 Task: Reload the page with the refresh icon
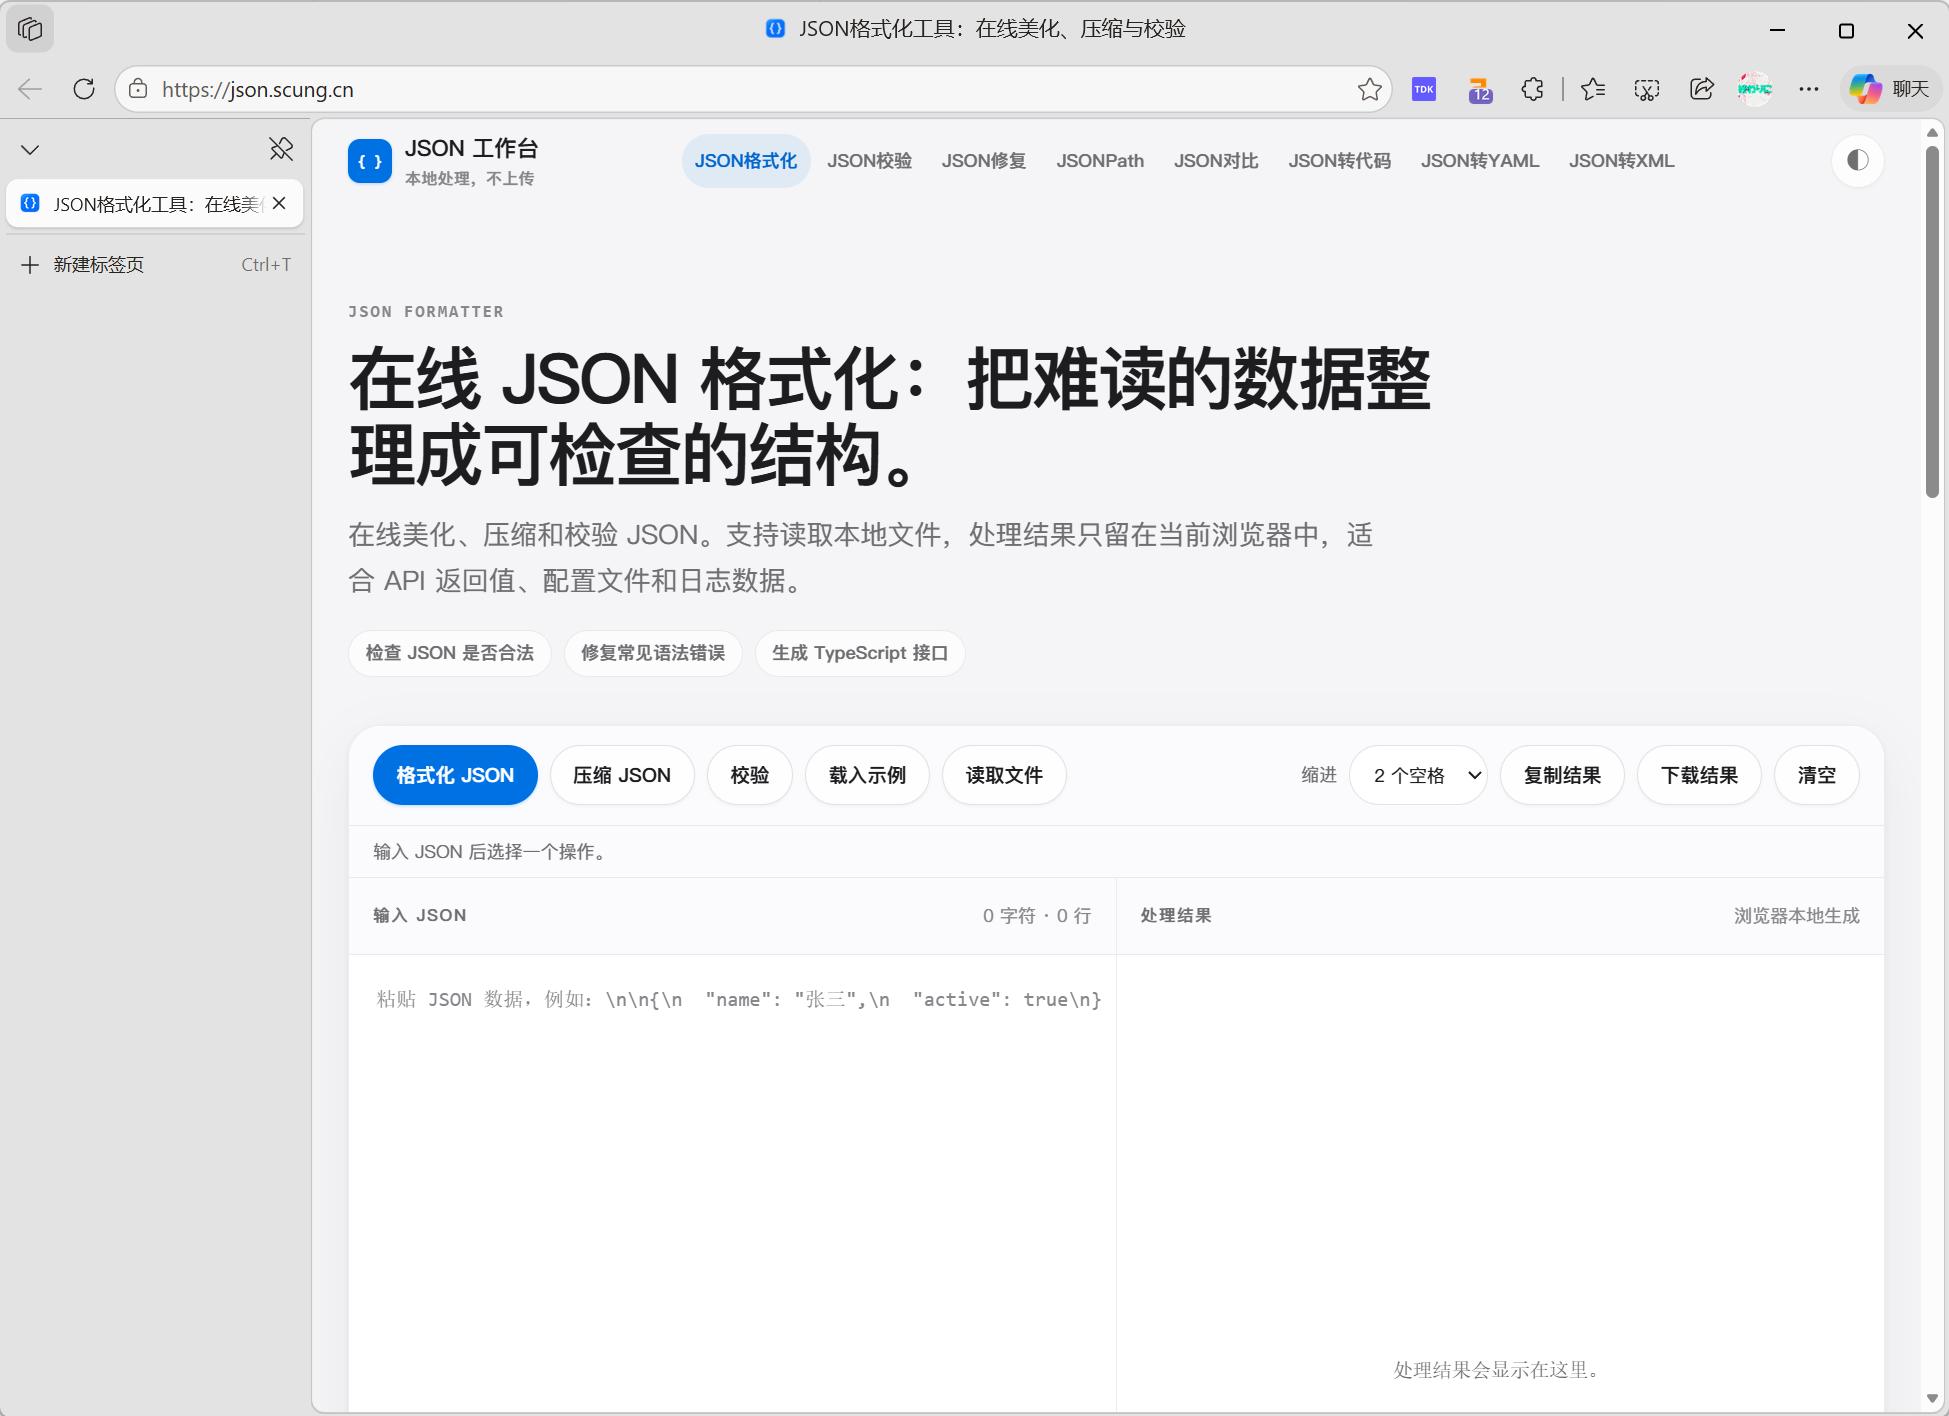click(84, 89)
